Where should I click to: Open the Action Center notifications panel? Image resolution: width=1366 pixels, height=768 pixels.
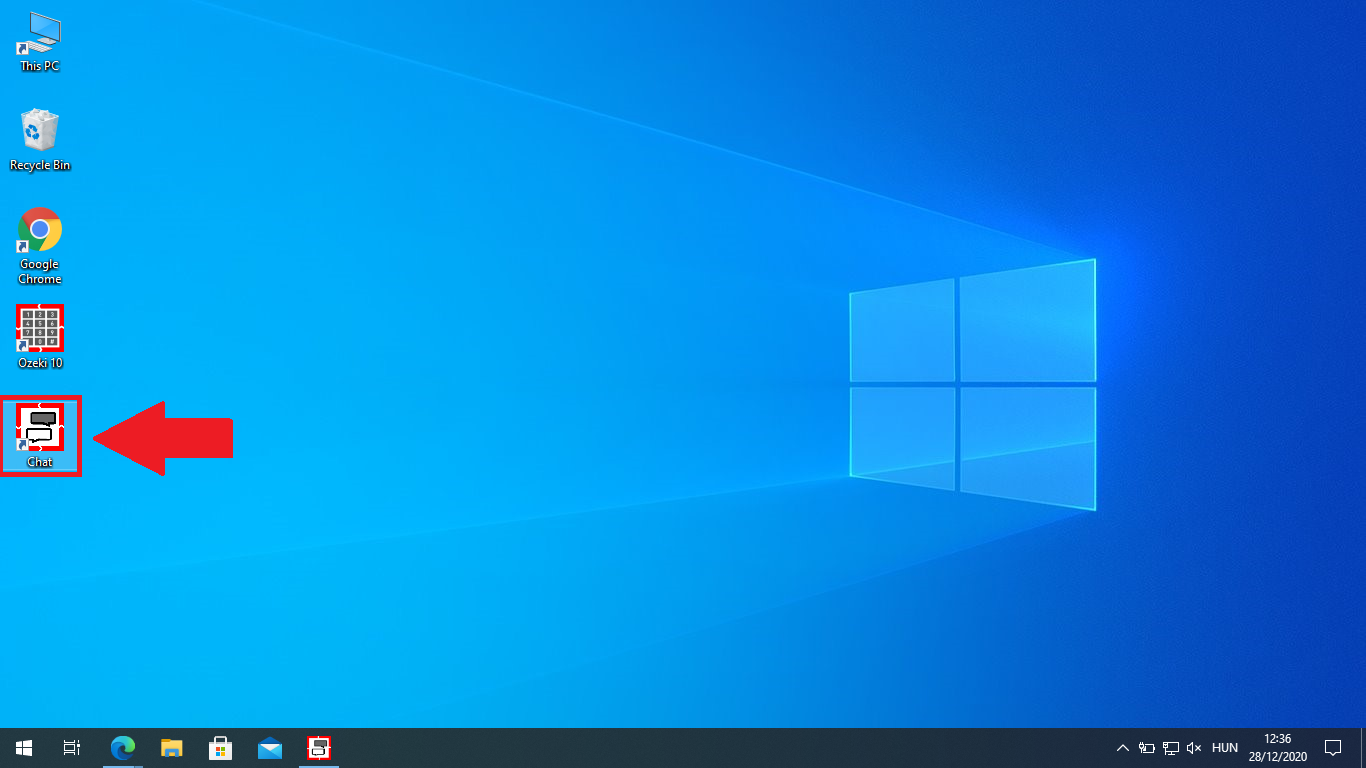(x=1332, y=747)
